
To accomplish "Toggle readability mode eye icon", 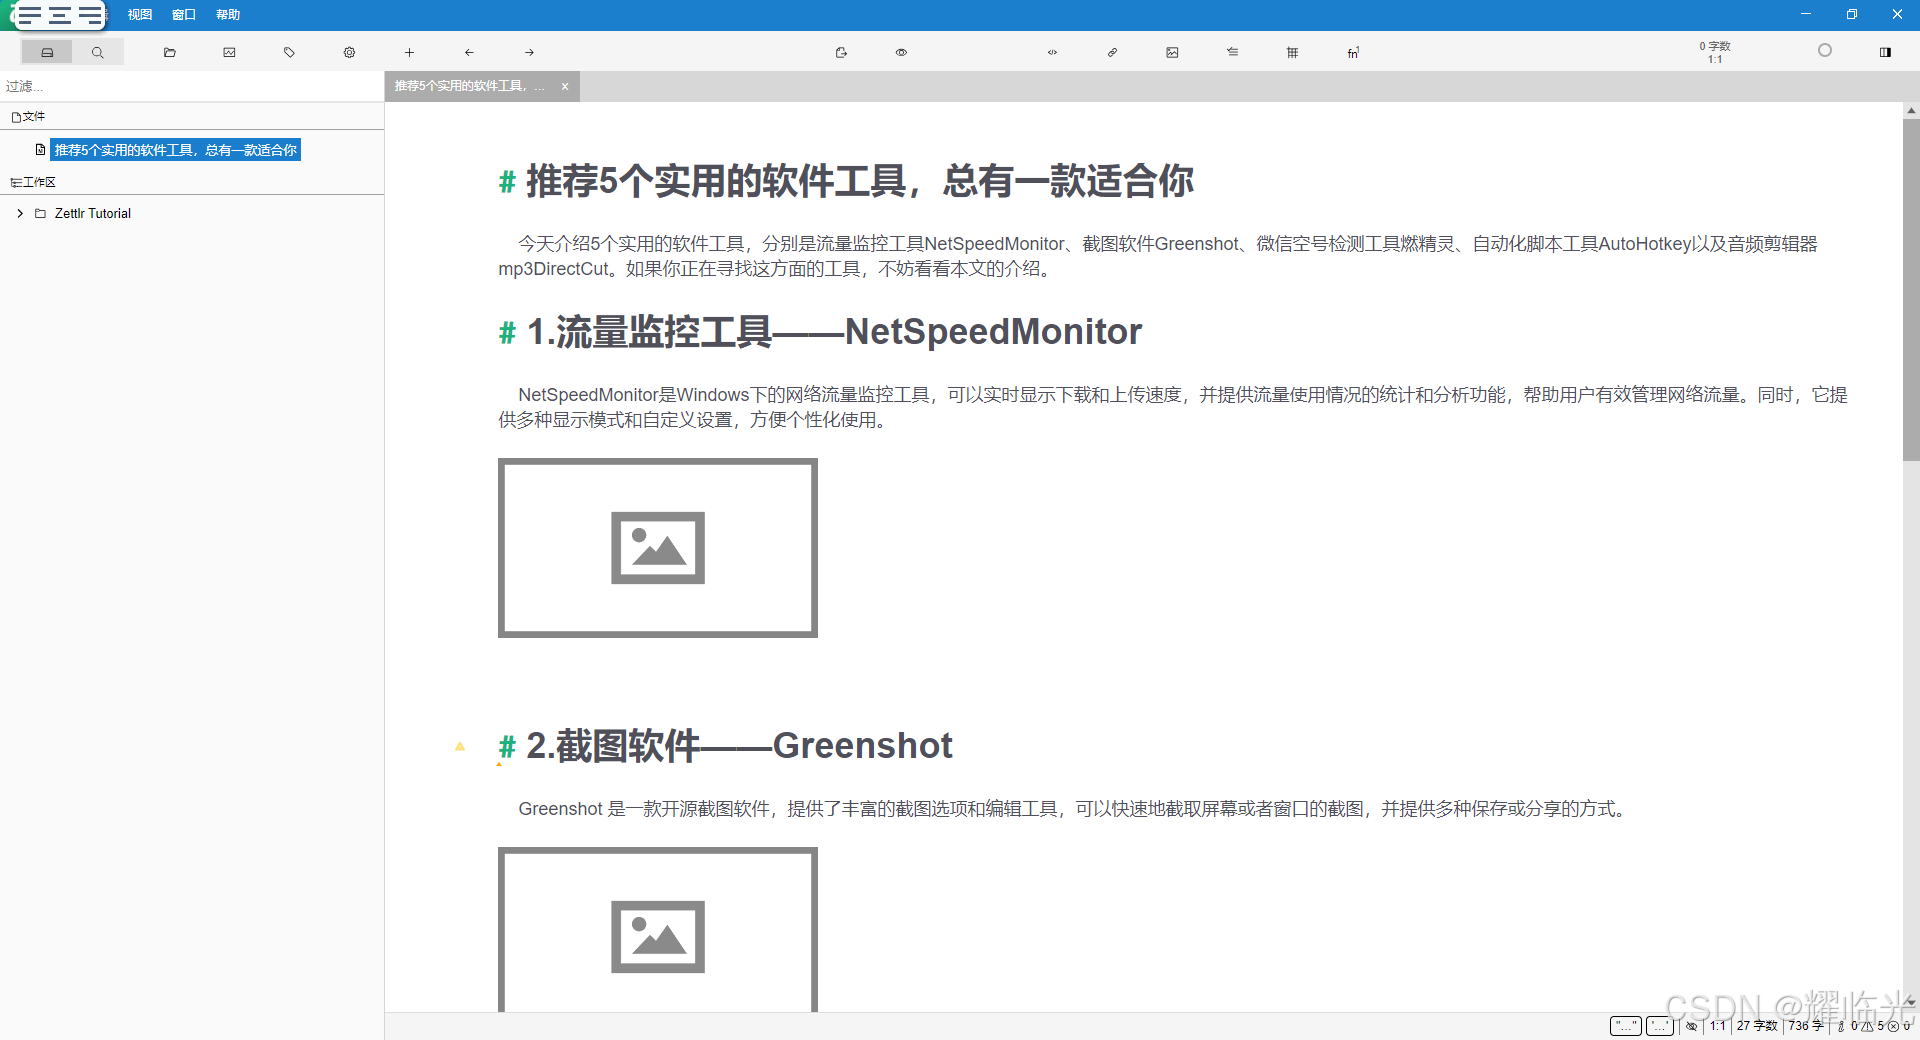I will click(x=901, y=52).
